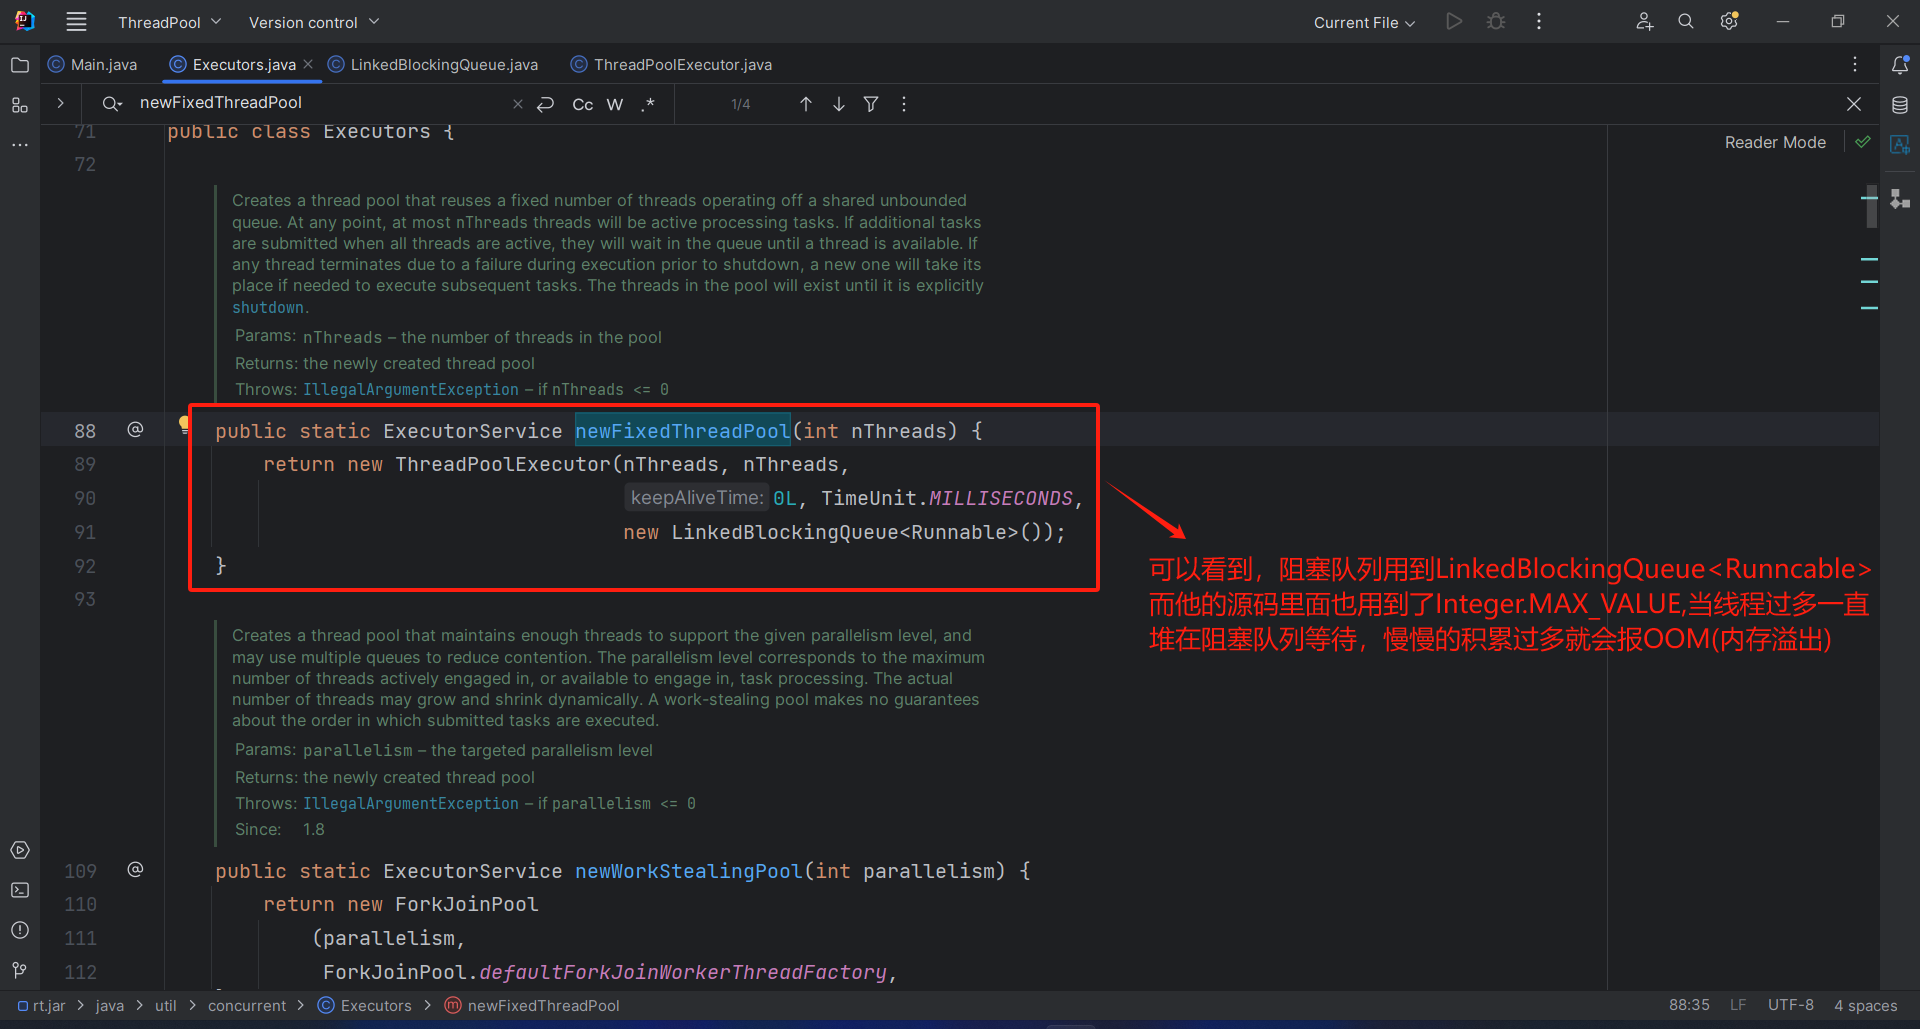The image size is (1920, 1029).
Task: Open the Structure tool window
Action: [x=19, y=105]
